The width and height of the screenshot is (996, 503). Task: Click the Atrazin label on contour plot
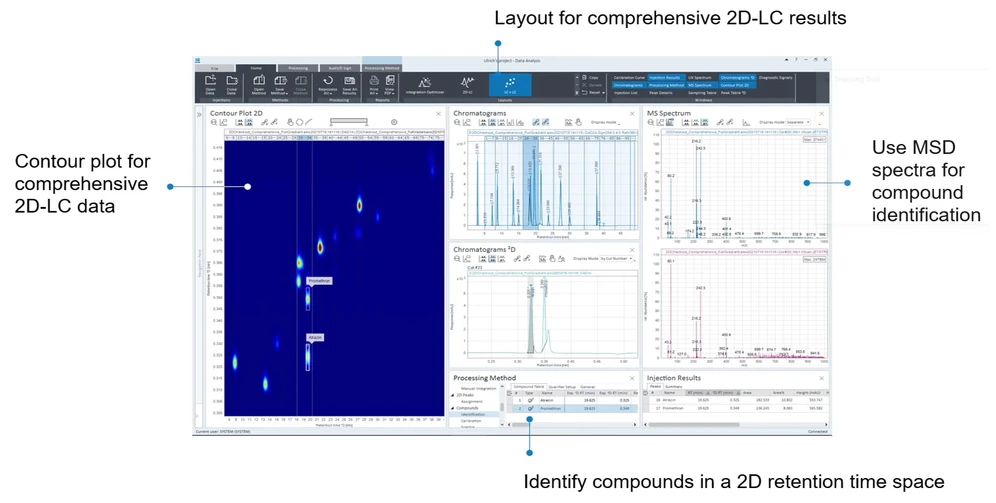316,337
